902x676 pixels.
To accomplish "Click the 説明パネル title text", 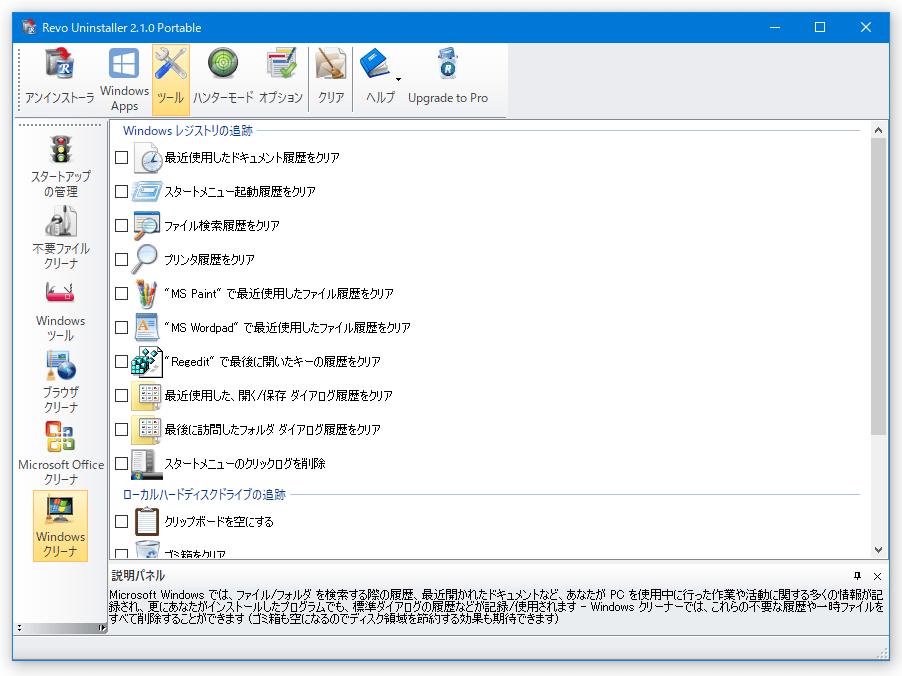I will tap(137, 575).
